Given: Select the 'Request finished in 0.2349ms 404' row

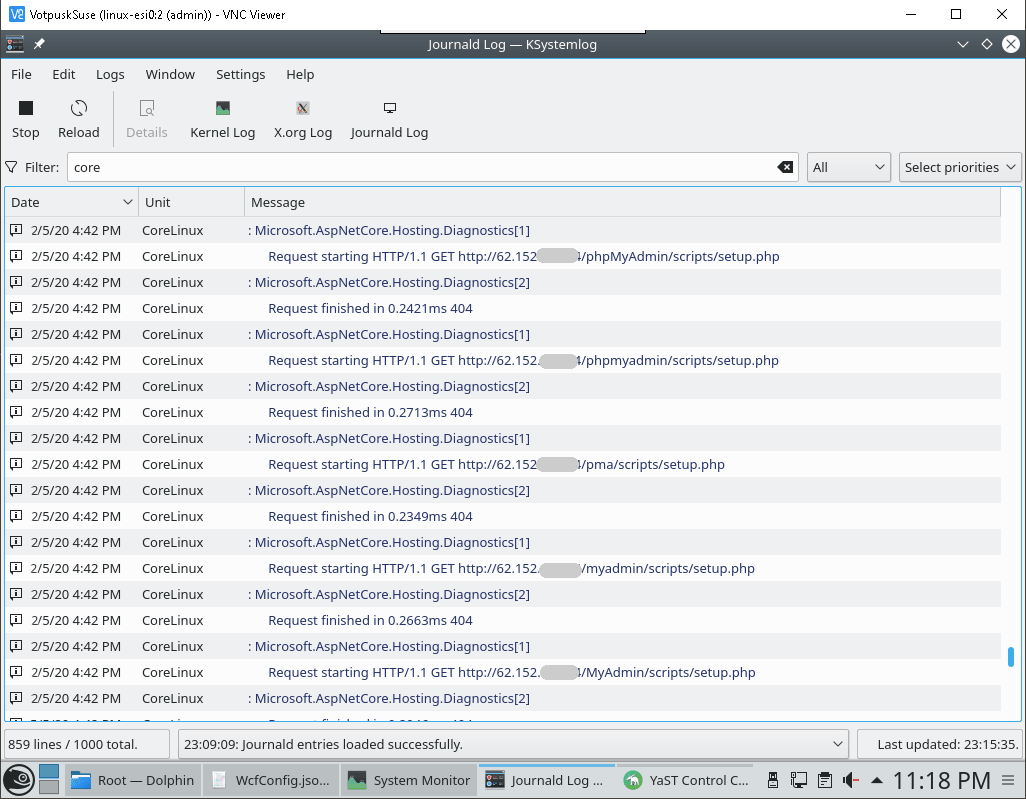Looking at the screenshot, I should (x=503, y=516).
